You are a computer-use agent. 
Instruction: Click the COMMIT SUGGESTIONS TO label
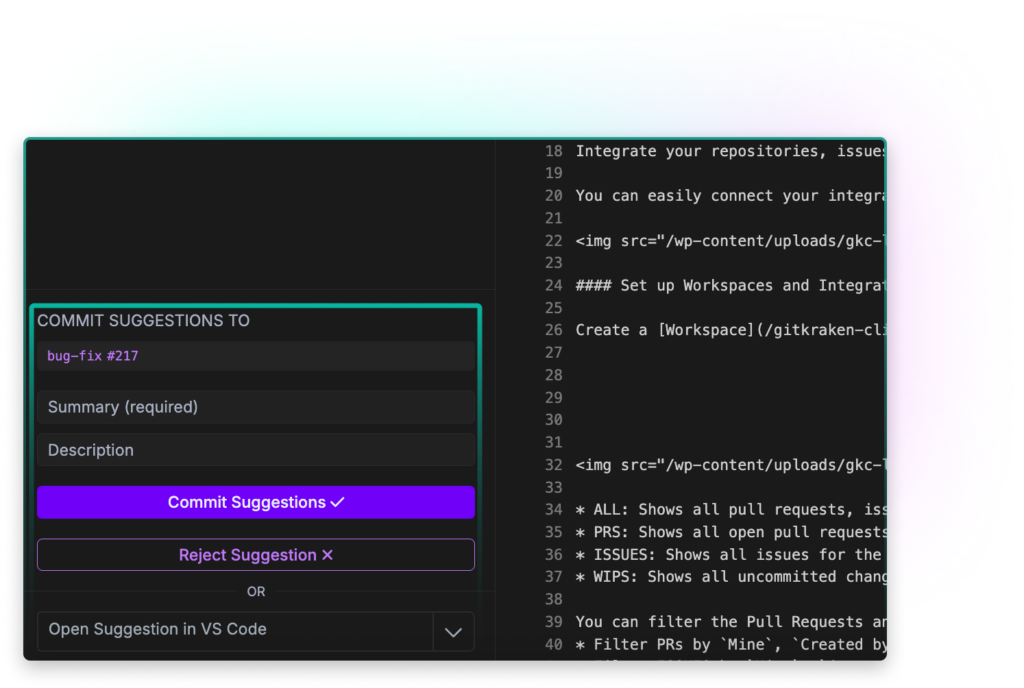click(143, 321)
